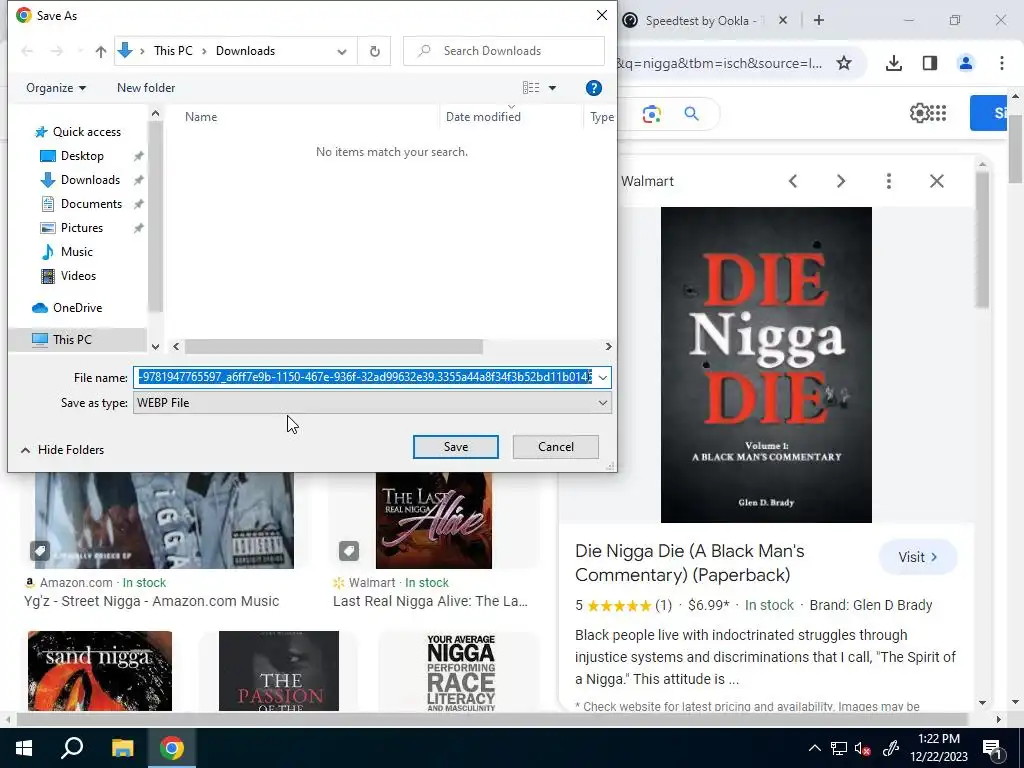Open the Paperback product title link

[x=690, y=563]
